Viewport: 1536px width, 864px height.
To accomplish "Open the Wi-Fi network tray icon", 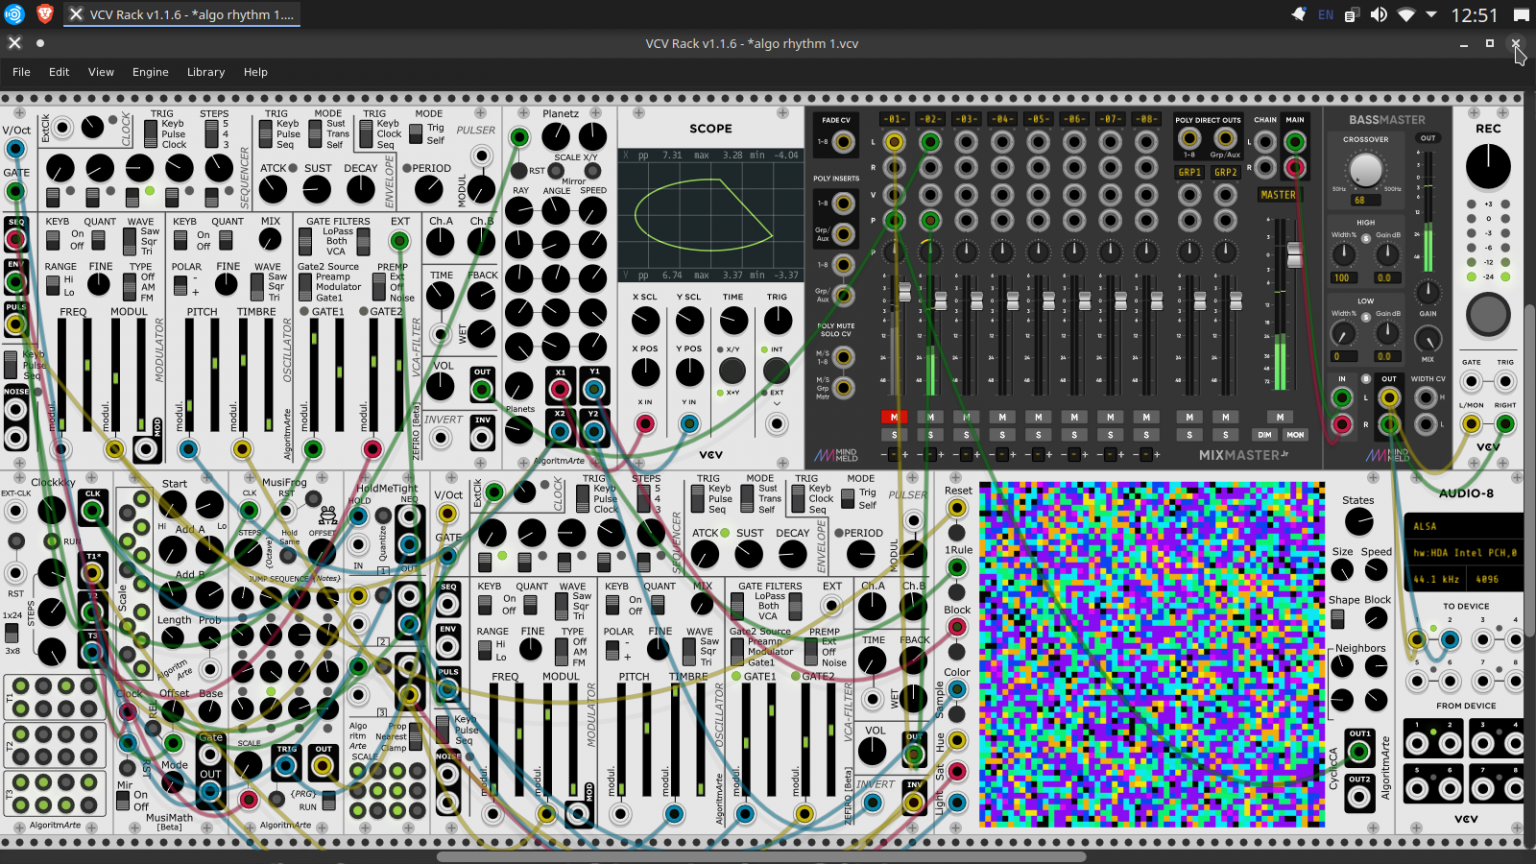I will click(1406, 15).
